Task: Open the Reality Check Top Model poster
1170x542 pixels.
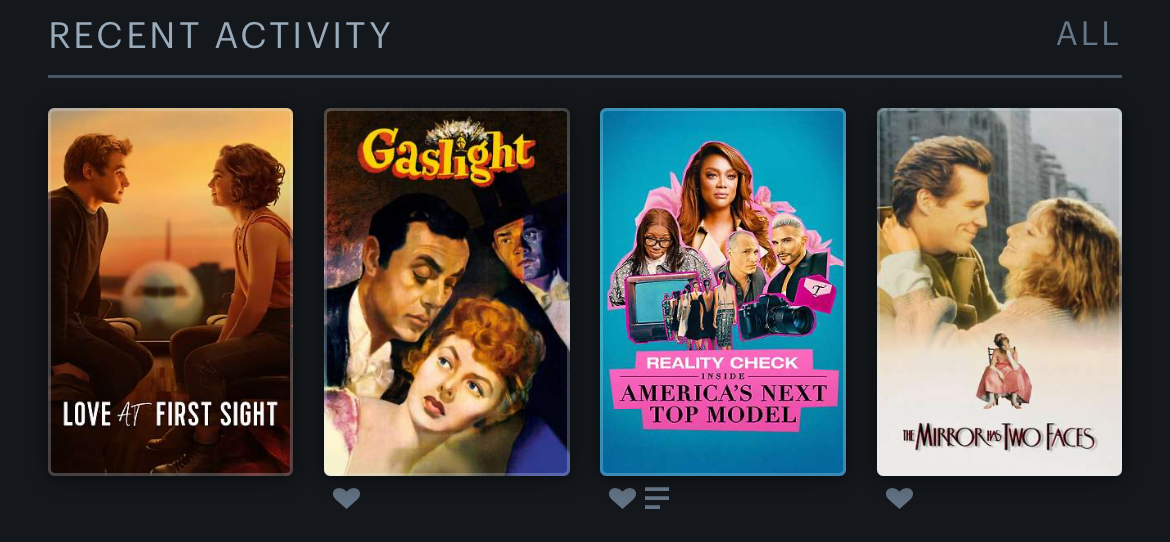Action: 723,292
